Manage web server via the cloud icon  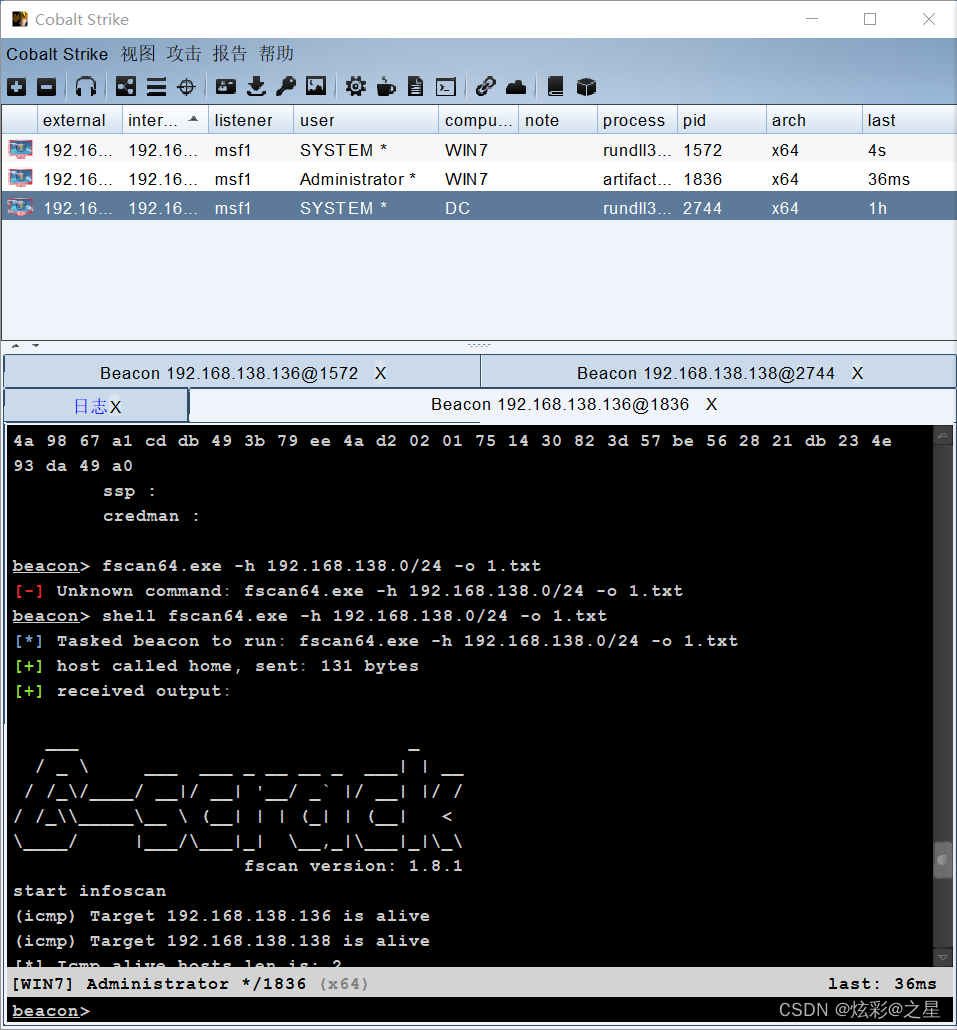tap(516, 87)
